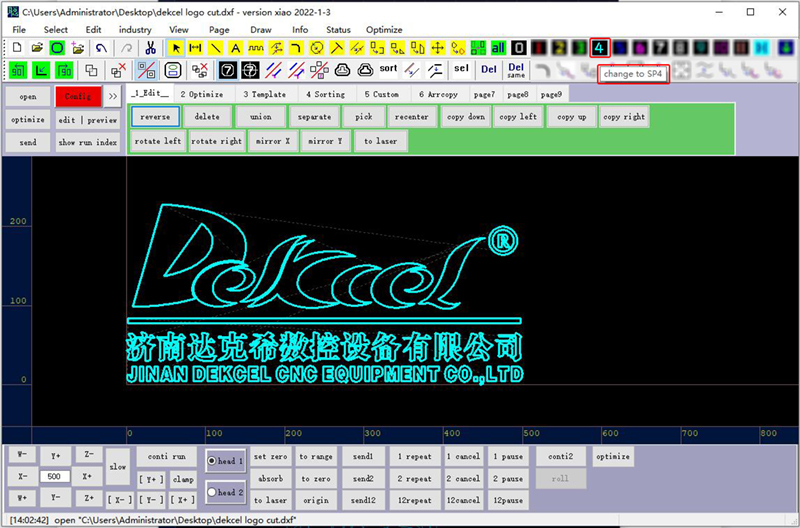Select the head 2 radio button
Image resolution: width=800 pixels, height=528 pixels.
[212, 492]
